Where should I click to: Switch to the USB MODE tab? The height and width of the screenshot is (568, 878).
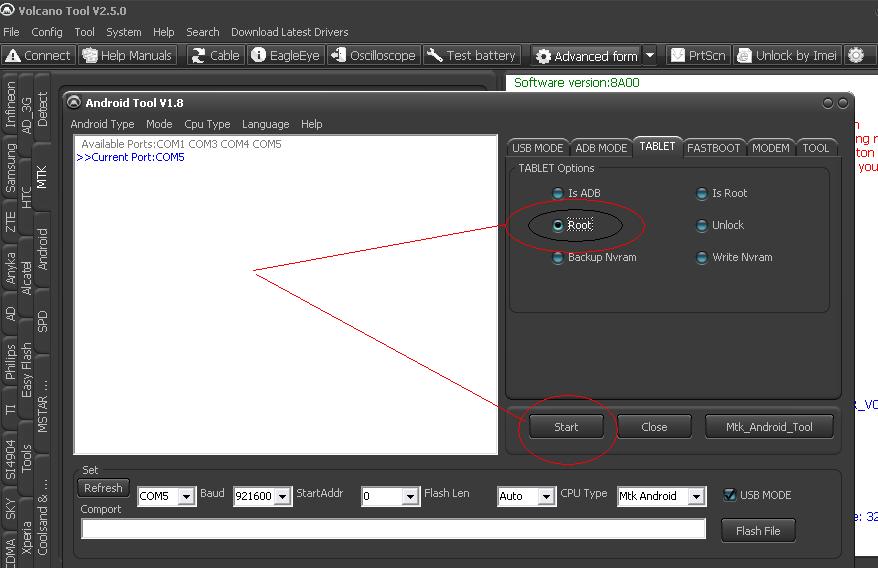538,148
